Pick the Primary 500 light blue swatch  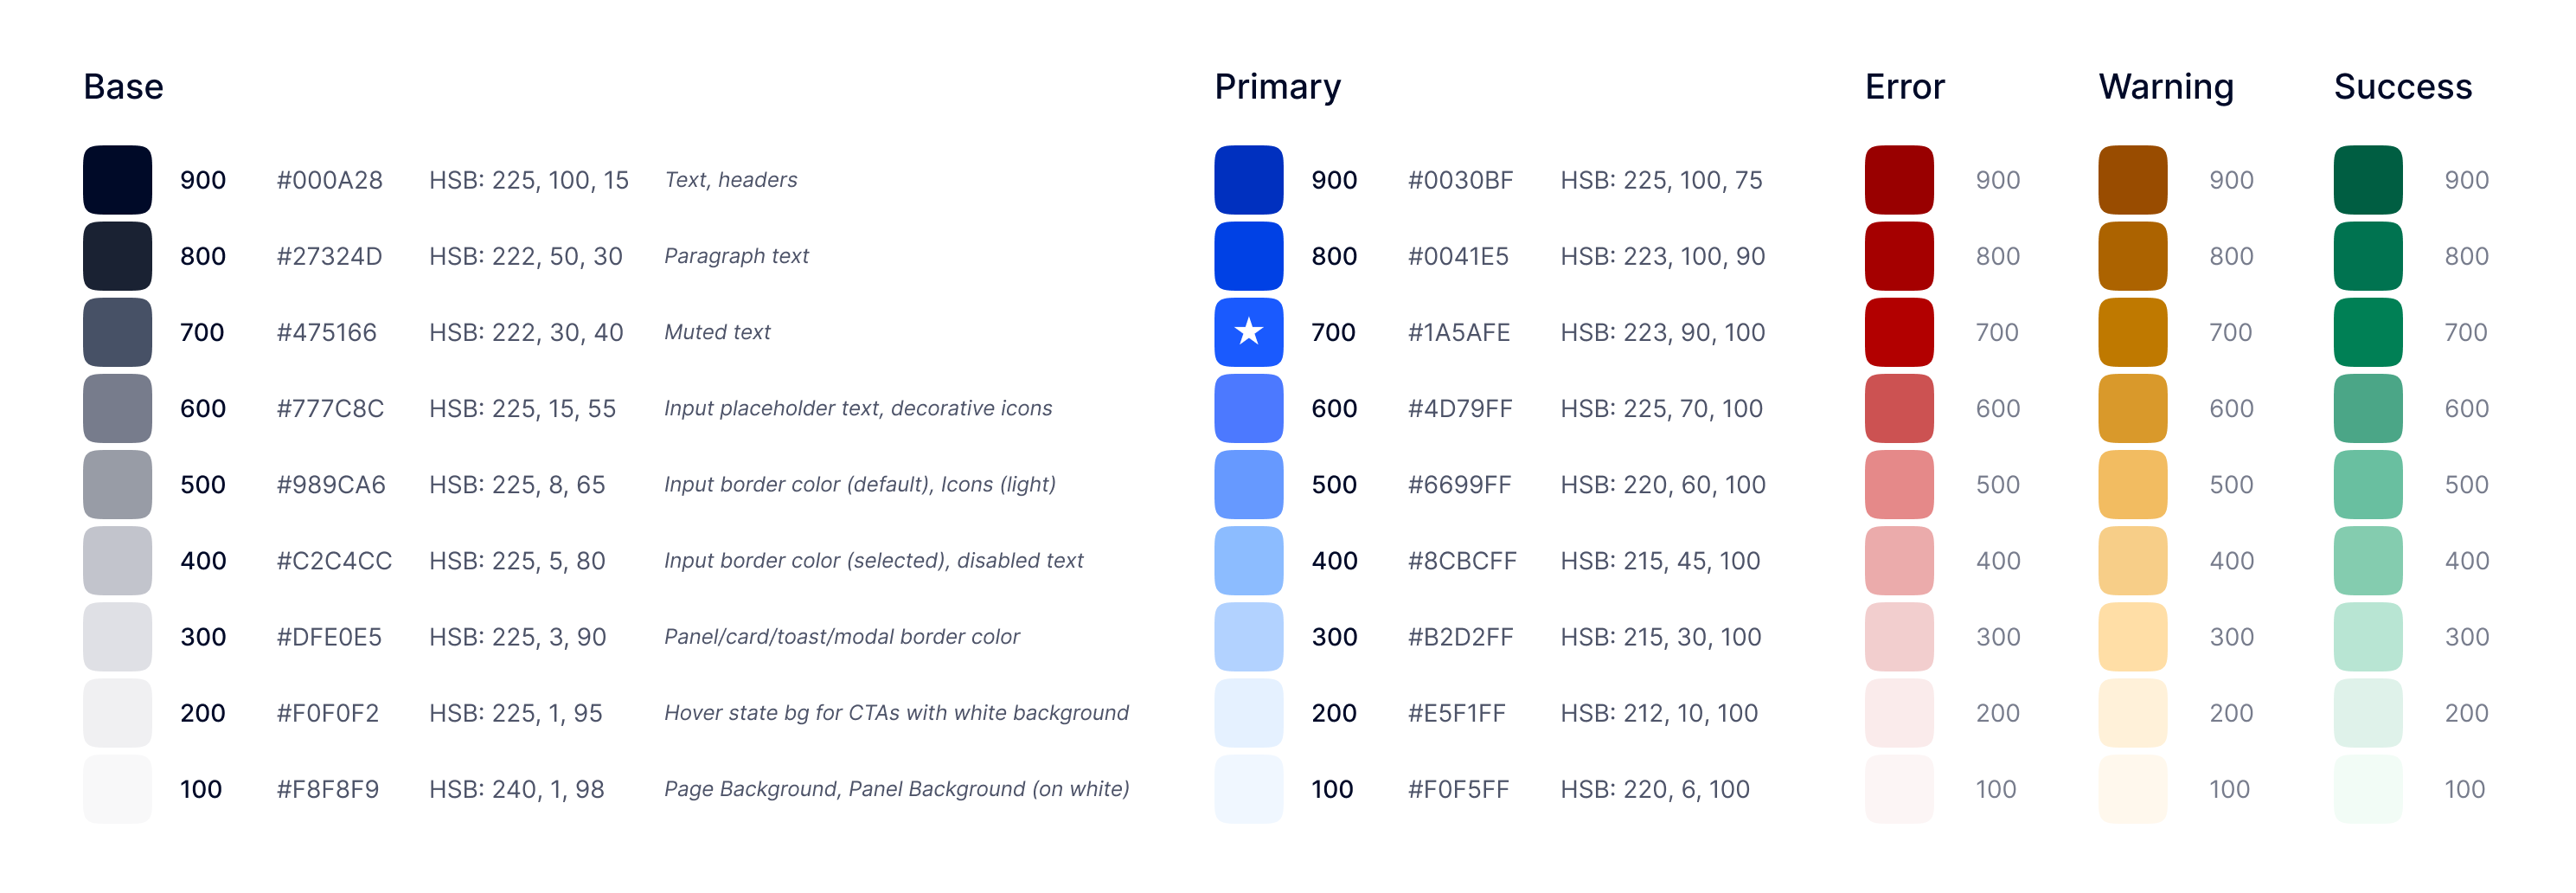tap(1248, 484)
